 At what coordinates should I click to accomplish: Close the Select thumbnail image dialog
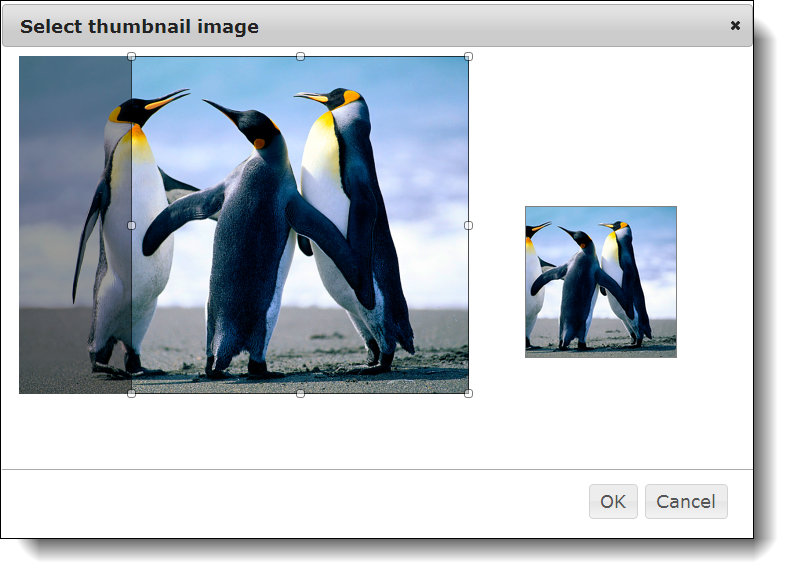[x=735, y=25]
